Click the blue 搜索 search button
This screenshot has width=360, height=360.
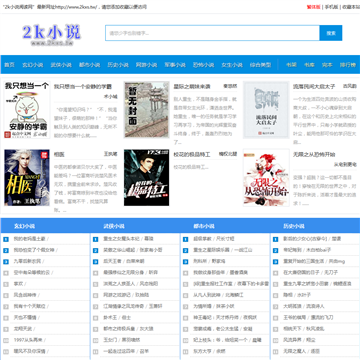(331, 33)
